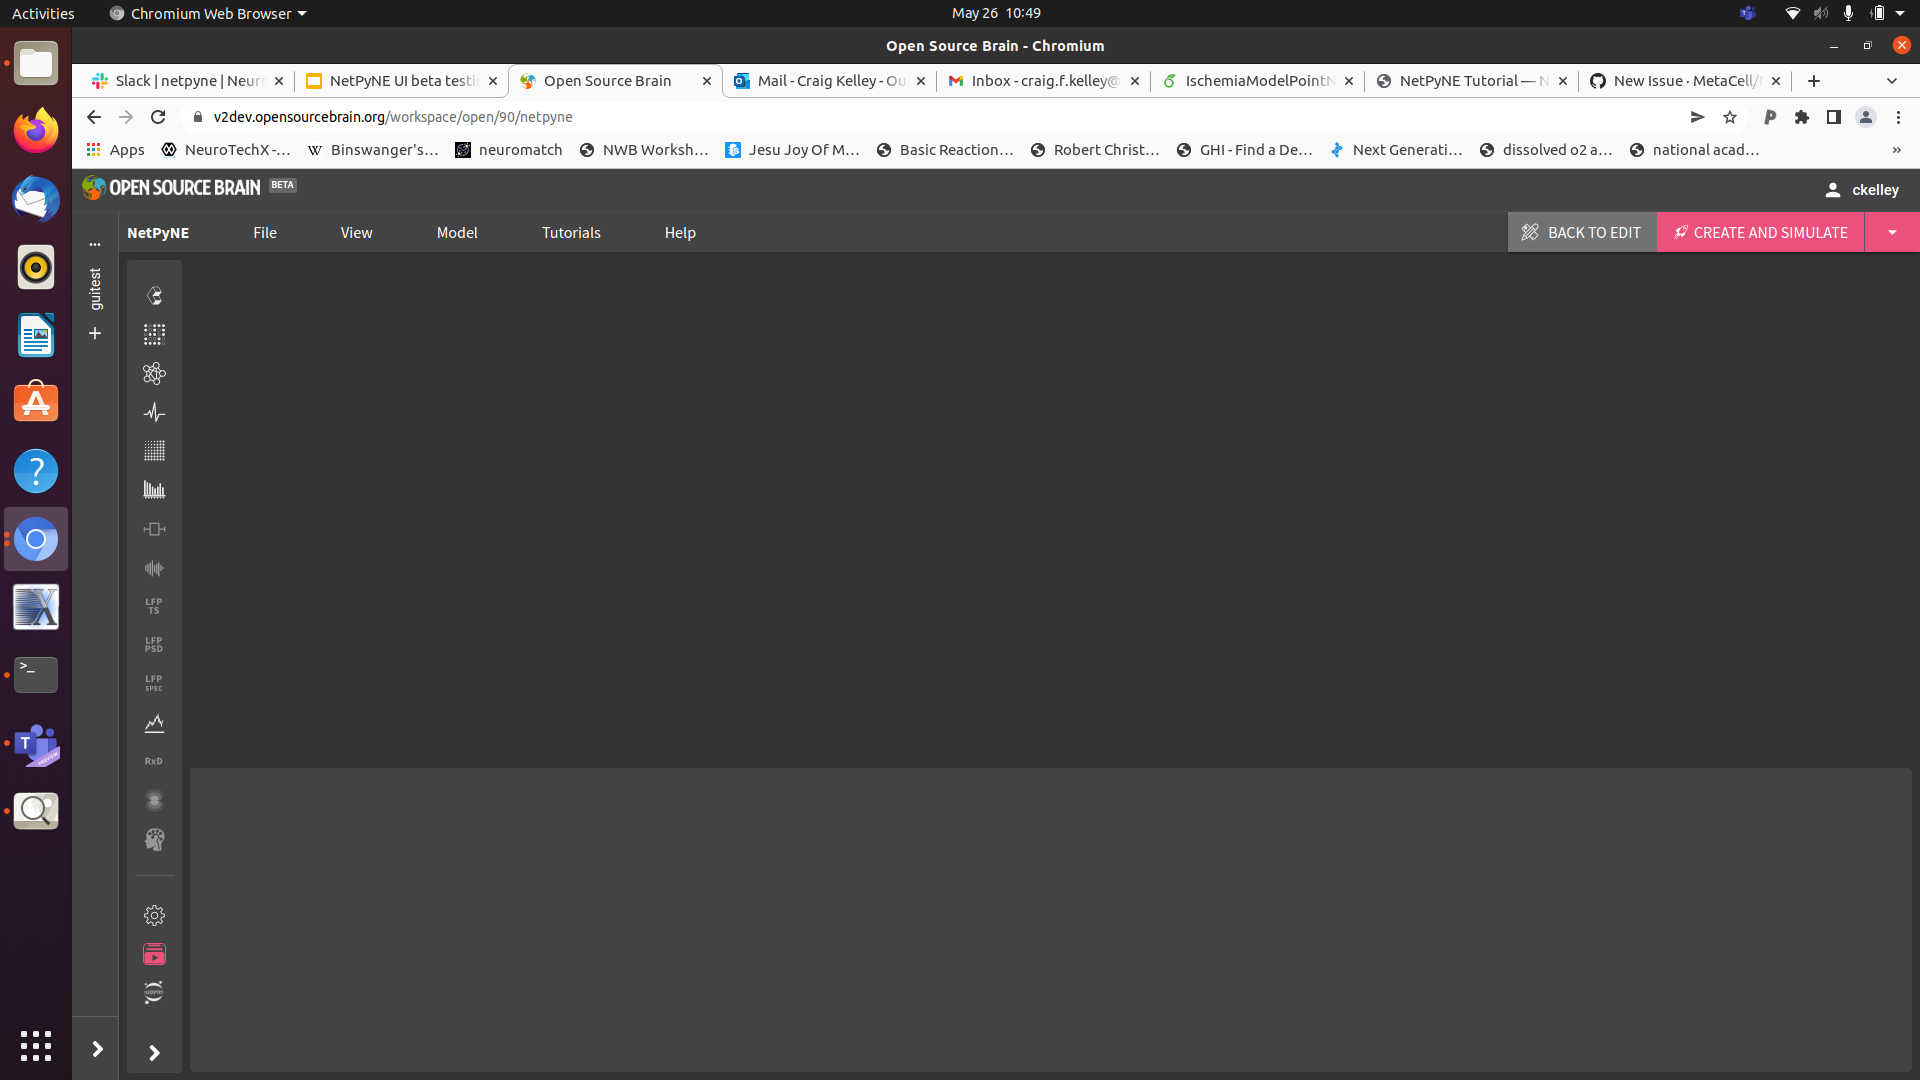Open the raster dot-grid plot icon
Screen dimensions: 1920x1080
click(x=154, y=451)
